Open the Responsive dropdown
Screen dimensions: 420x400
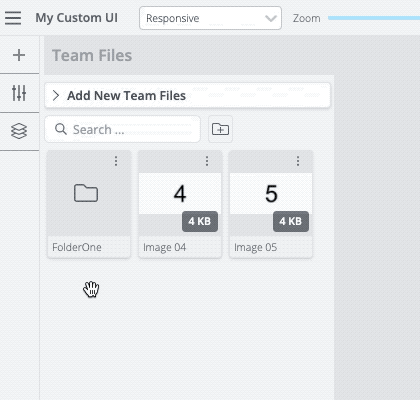tap(210, 18)
